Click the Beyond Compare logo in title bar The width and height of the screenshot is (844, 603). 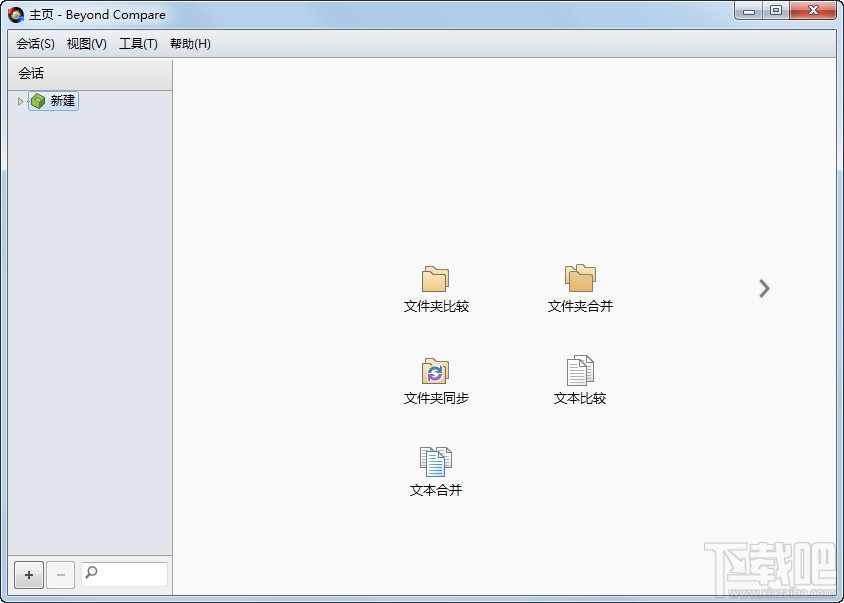(16, 15)
